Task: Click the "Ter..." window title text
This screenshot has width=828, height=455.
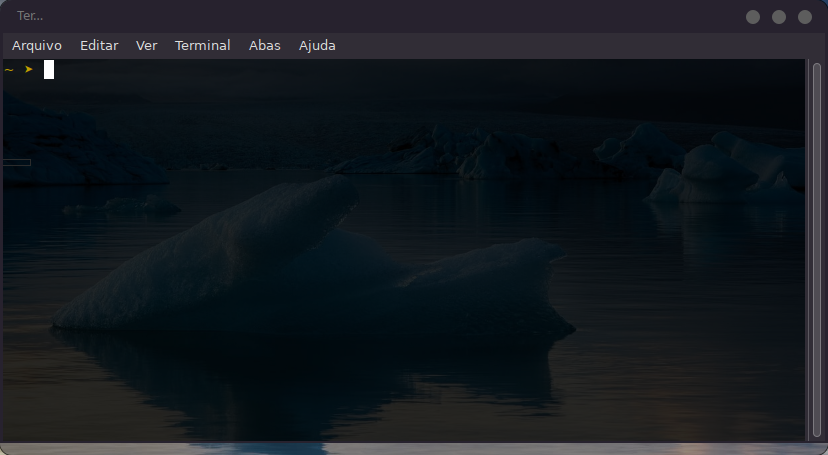Action: click(30, 16)
